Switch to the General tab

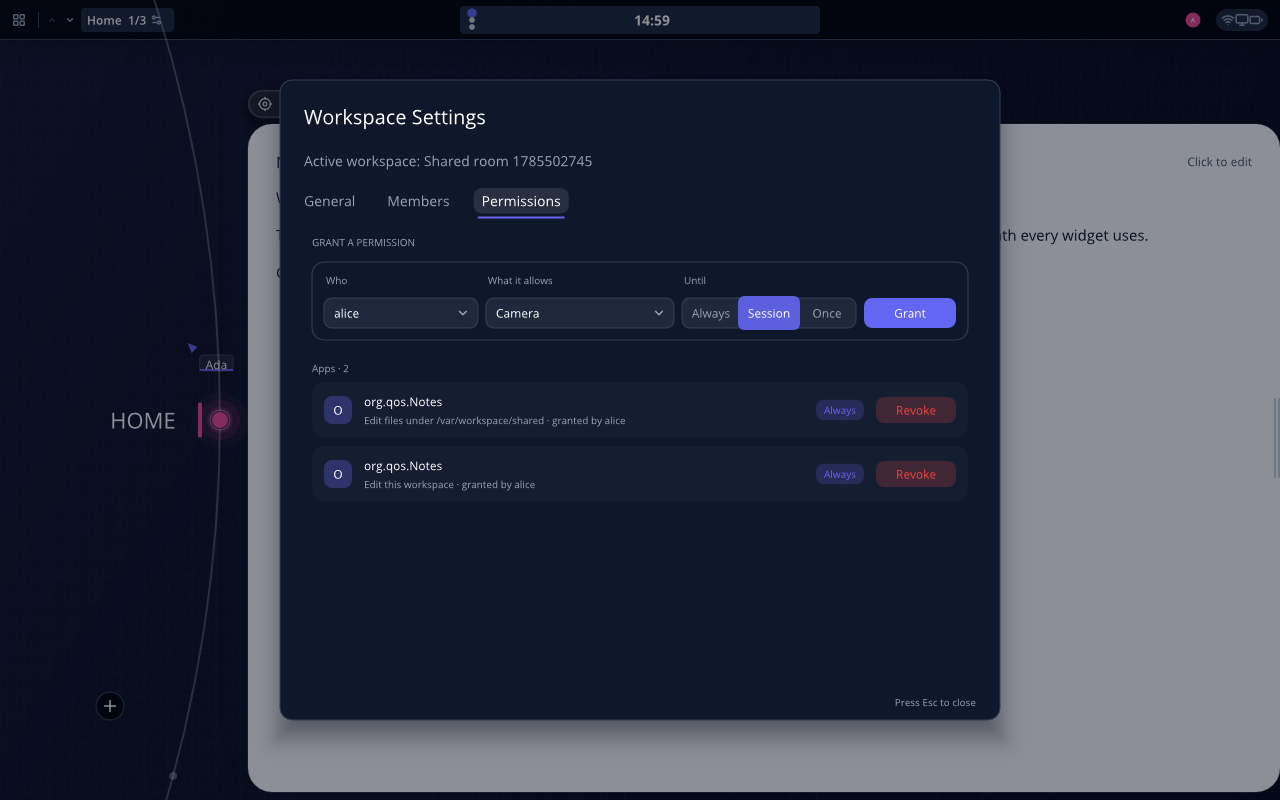point(329,201)
